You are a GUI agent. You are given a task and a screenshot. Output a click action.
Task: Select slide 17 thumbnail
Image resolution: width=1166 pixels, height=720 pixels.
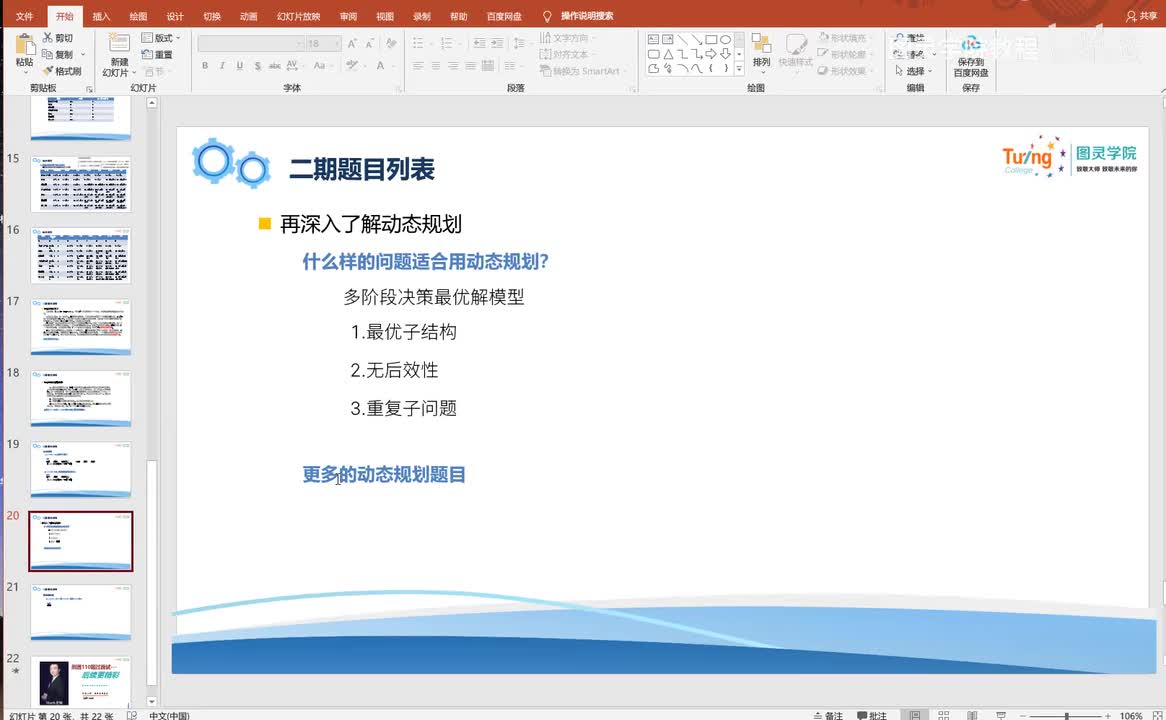coord(81,327)
